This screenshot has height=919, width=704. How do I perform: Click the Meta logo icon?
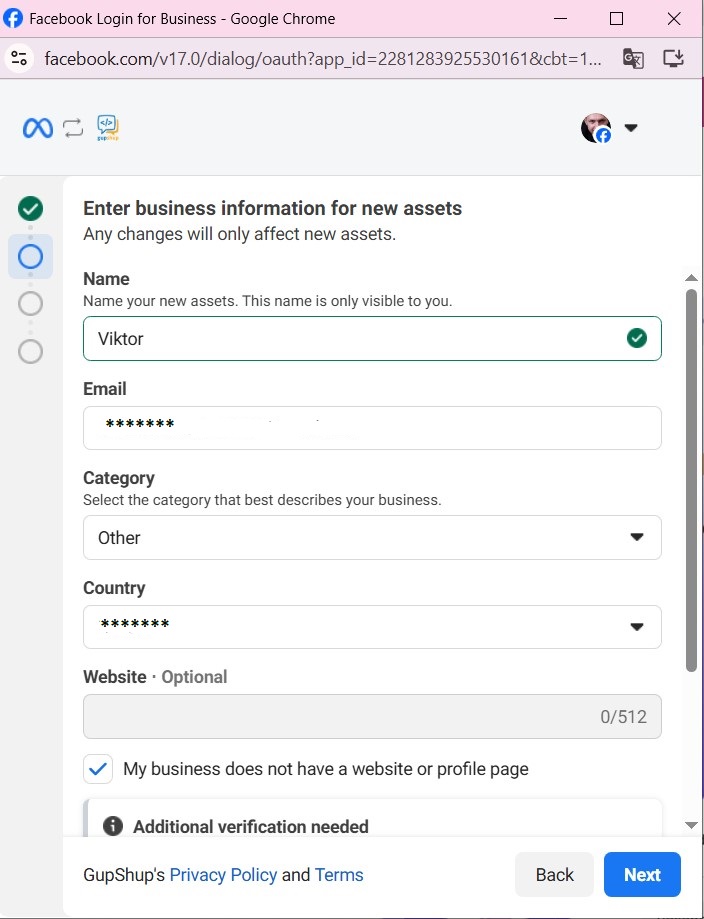pyautogui.click(x=38, y=128)
